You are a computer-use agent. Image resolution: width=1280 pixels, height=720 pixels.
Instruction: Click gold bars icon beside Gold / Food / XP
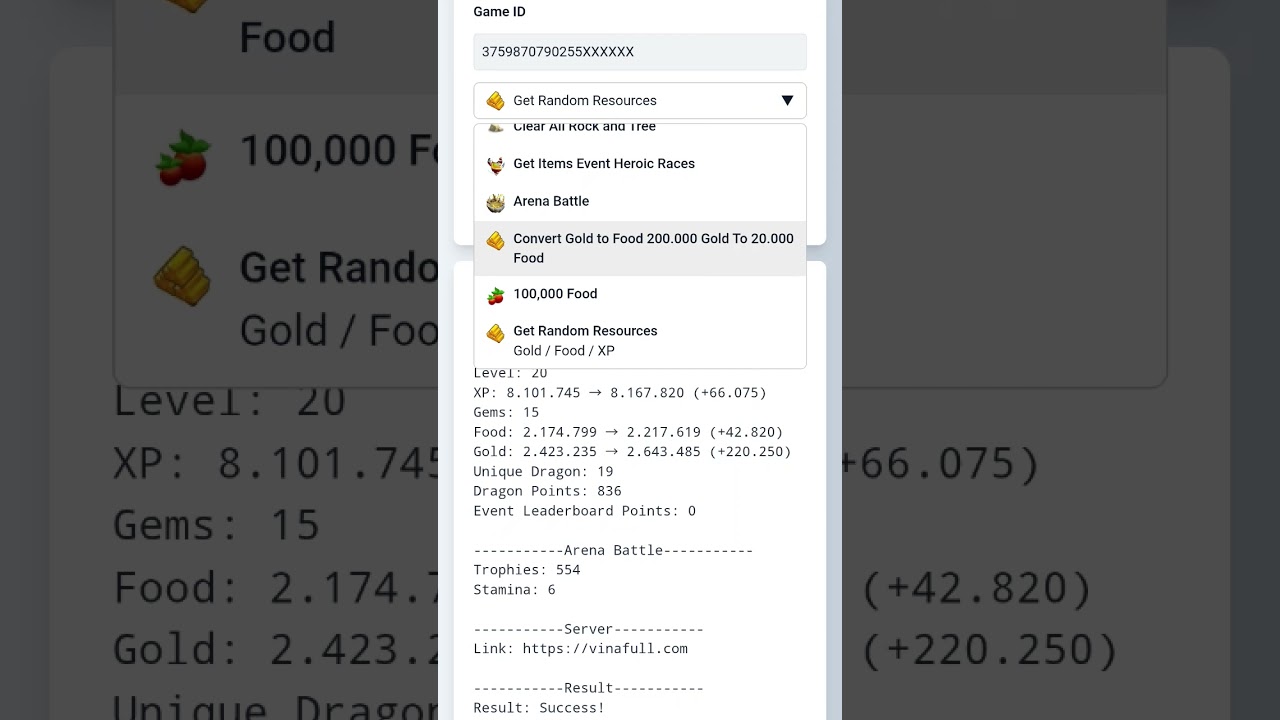(495, 333)
